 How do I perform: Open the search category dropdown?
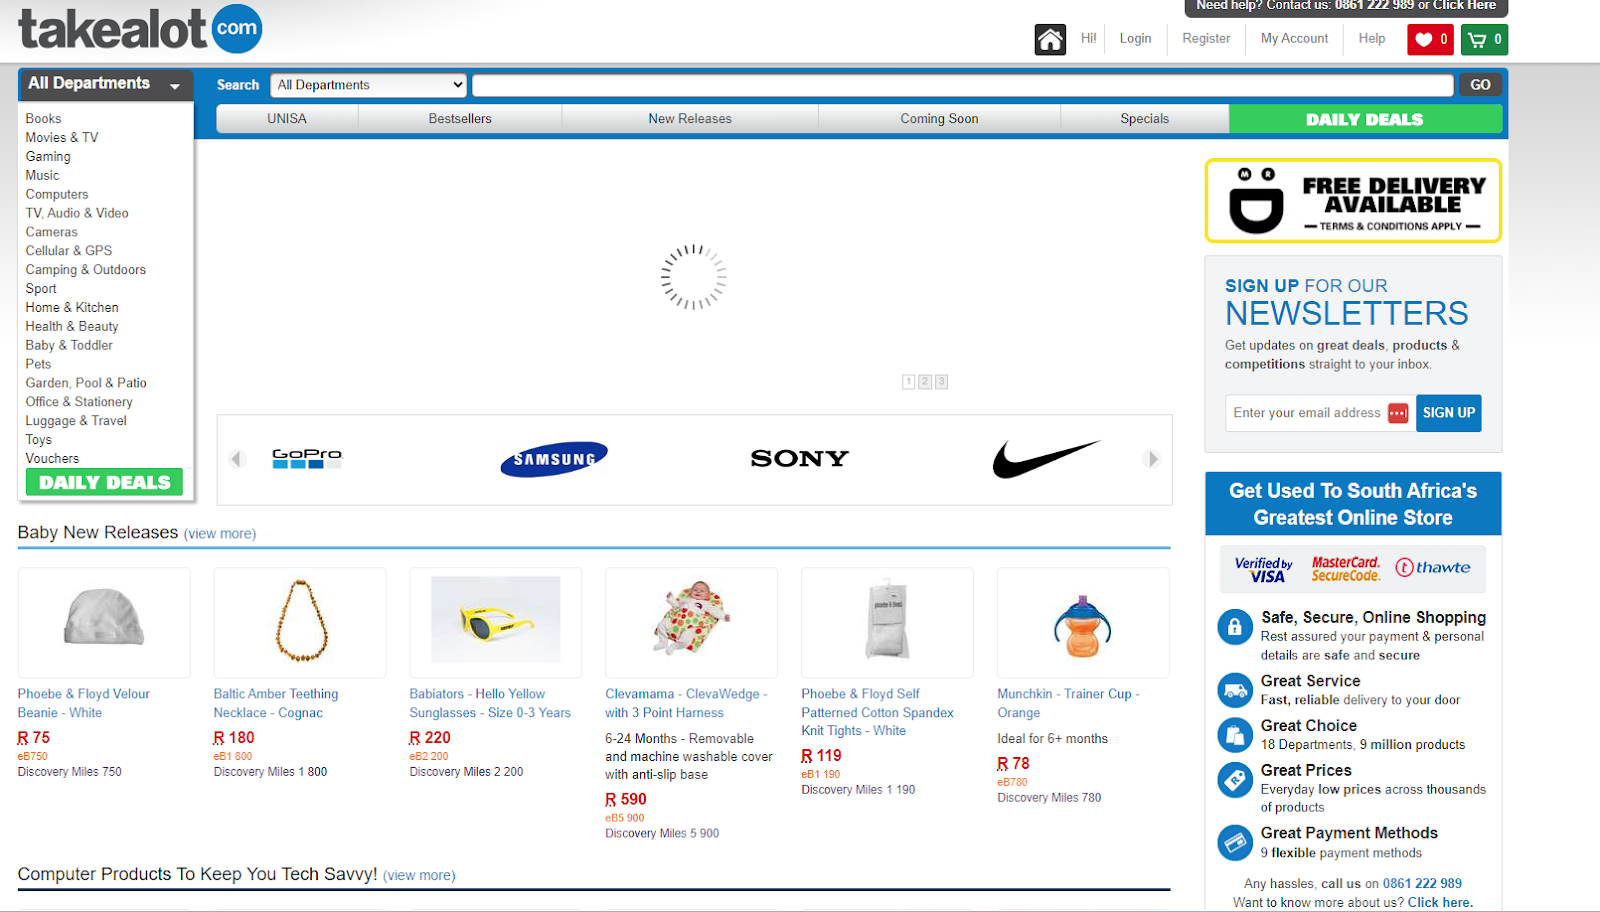pos(369,85)
